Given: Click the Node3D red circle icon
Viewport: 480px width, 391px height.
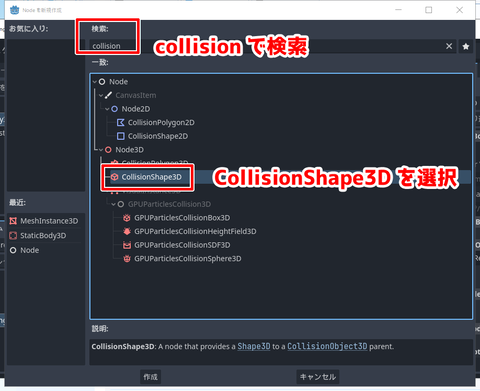Looking at the screenshot, I should tap(108, 150).
